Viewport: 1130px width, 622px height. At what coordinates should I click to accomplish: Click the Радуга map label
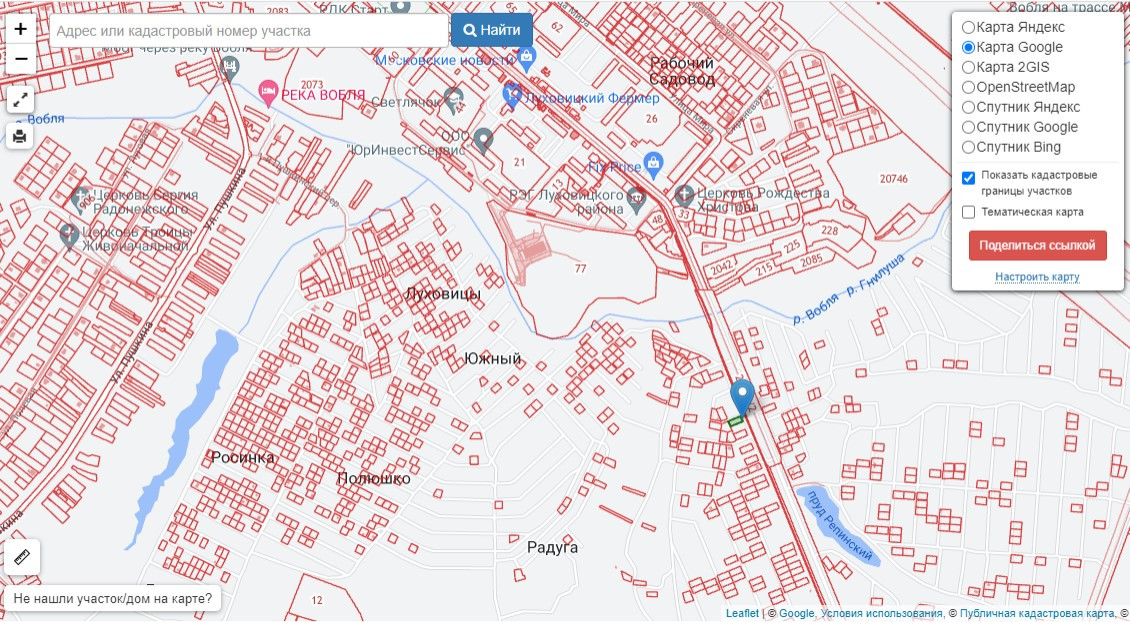click(553, 548)
